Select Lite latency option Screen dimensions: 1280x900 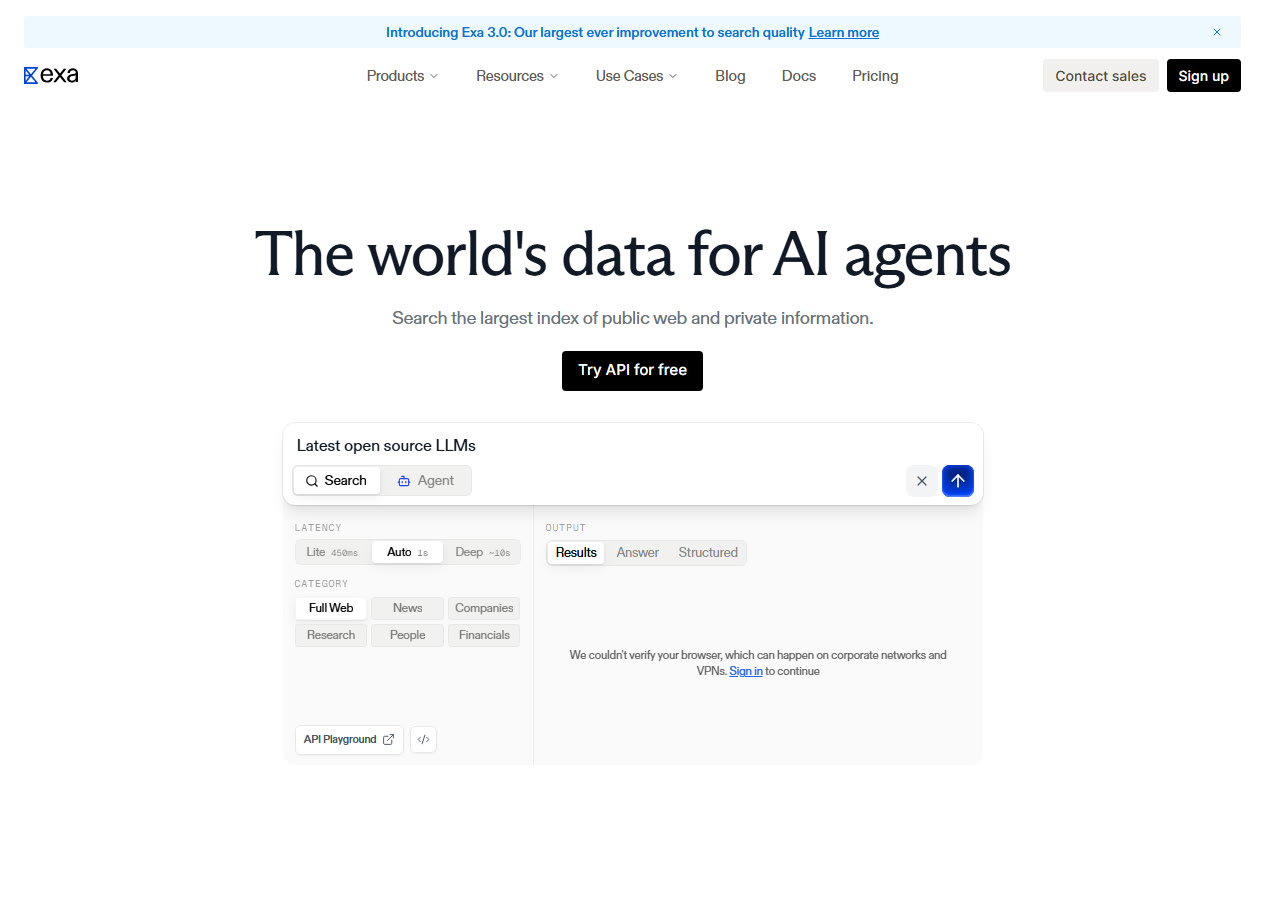point(333,552)
